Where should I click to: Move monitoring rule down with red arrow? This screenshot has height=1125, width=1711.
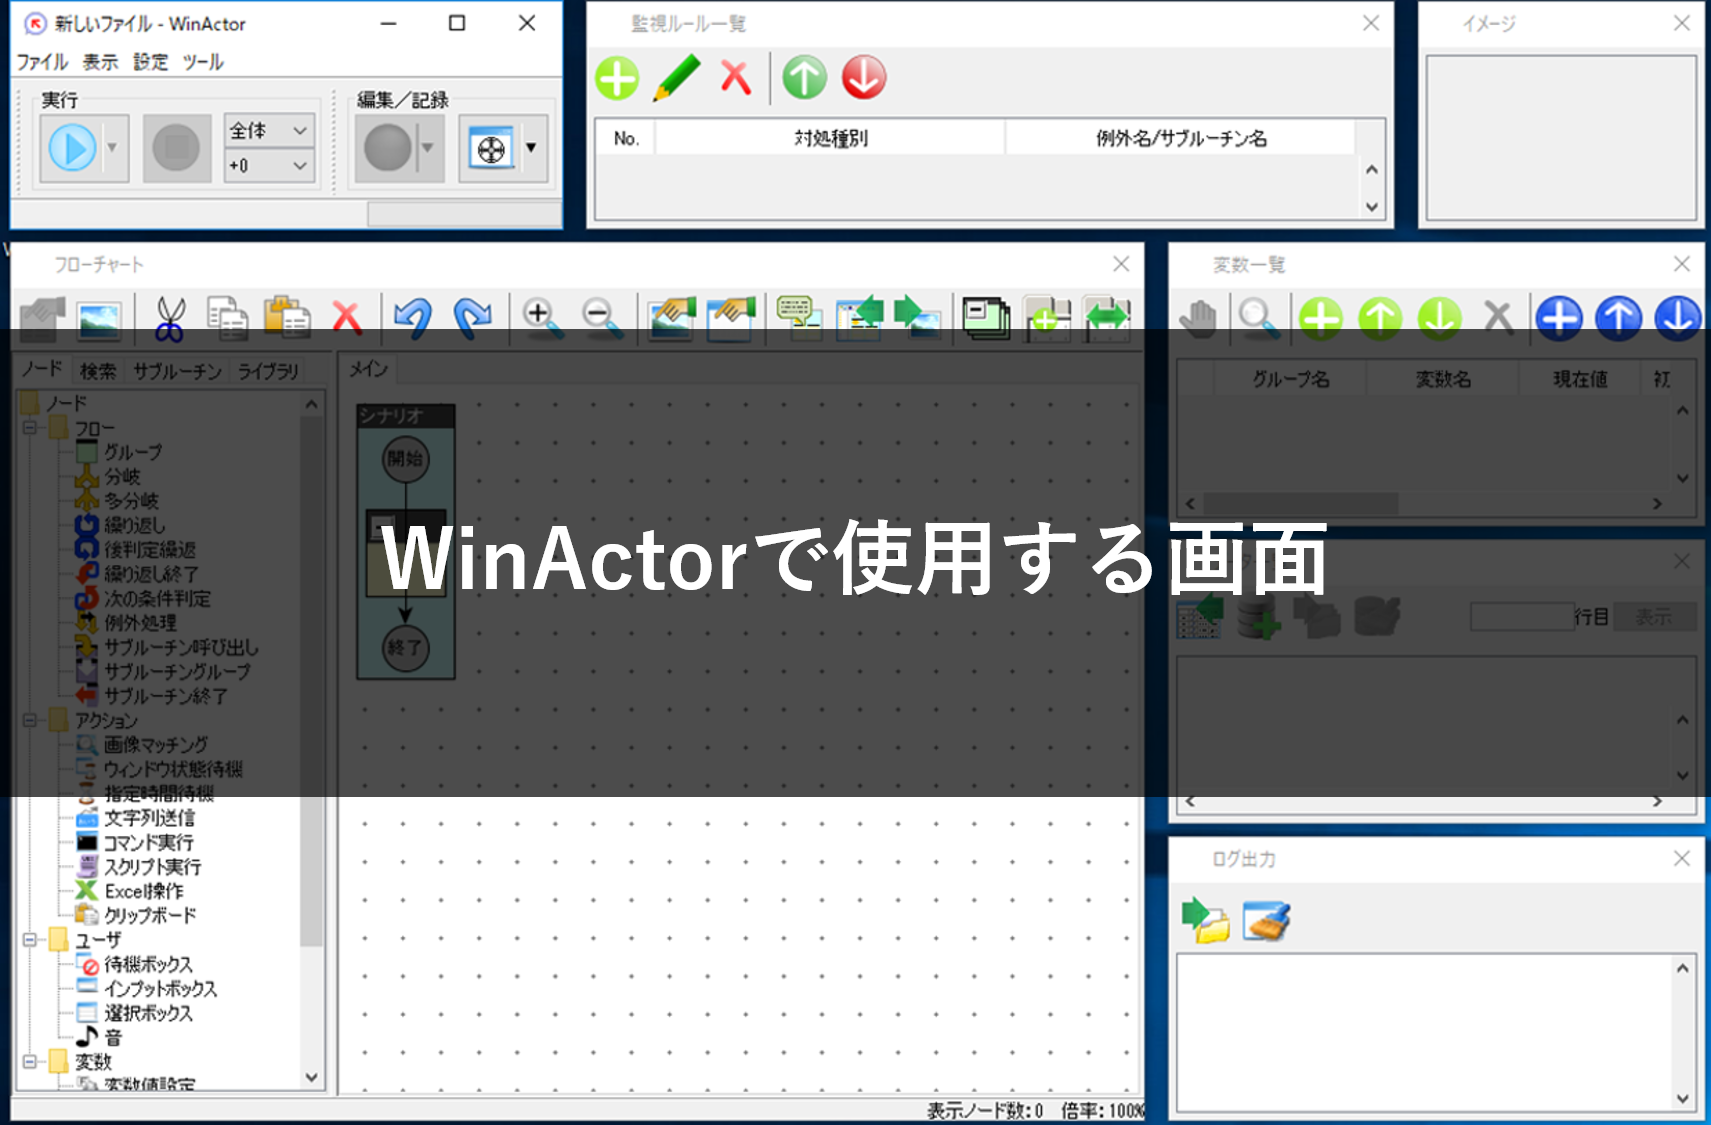point(864,78)
